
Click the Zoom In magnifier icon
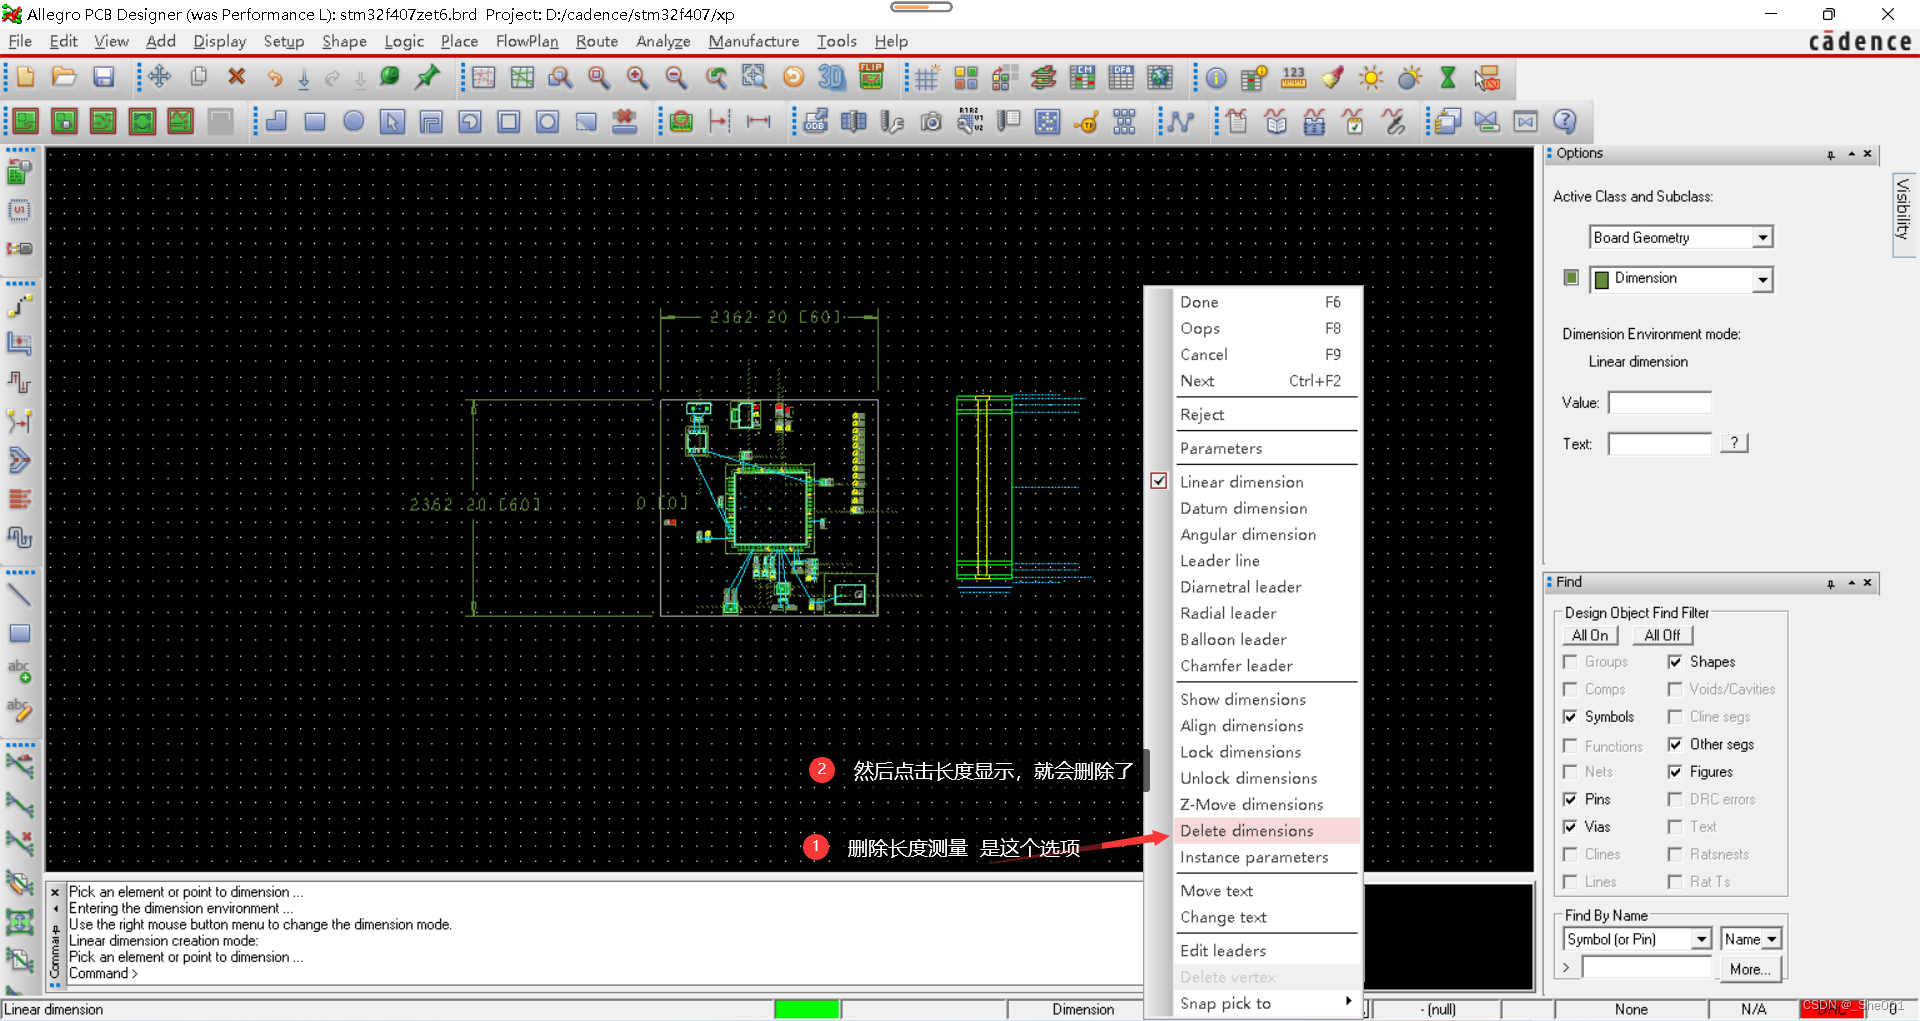637,78
